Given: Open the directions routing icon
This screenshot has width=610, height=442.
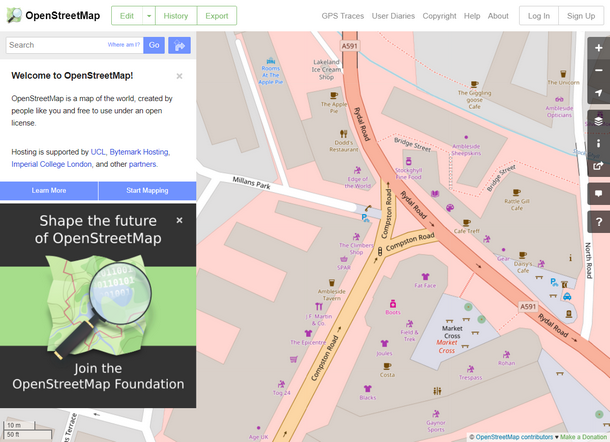Looking at the screenshot, I should pos(179,46).
